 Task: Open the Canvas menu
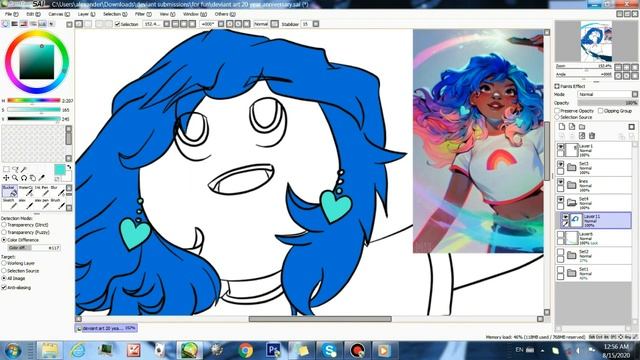coord(59,14)
